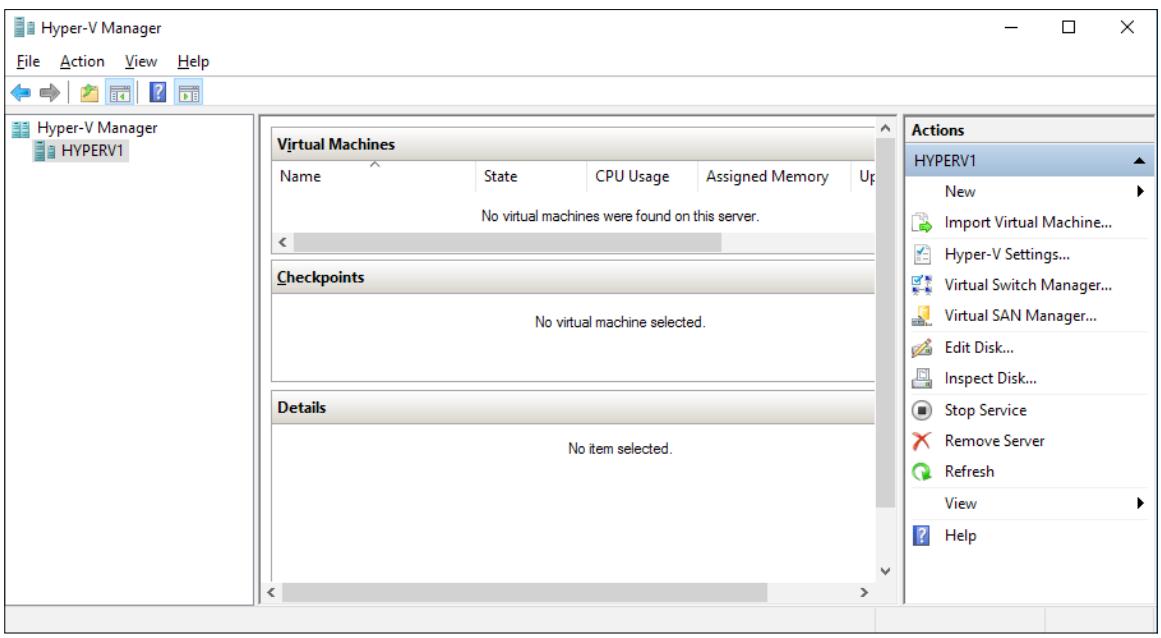Click the Details section header
1161x638 pixels.
pyautogui.click(x=573, y=408)
